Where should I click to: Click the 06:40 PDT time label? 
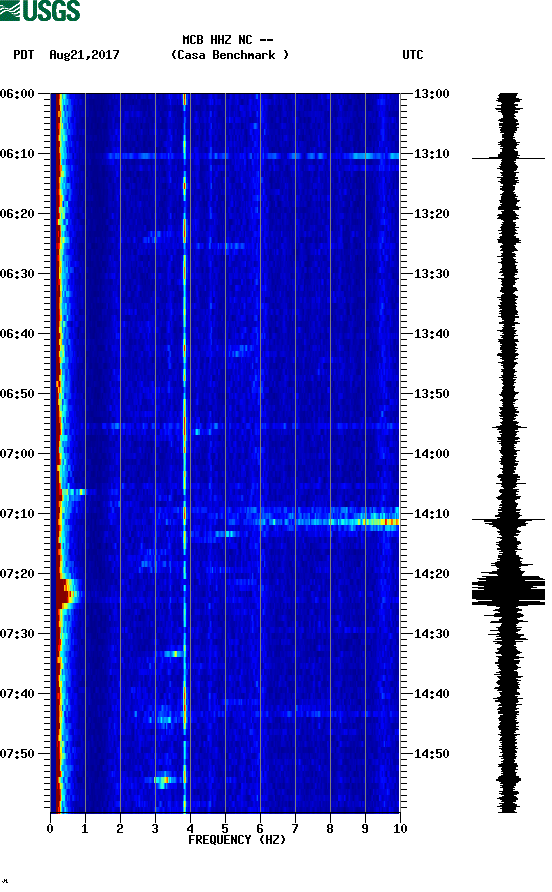pyautogui.click(x=17, y=334)
